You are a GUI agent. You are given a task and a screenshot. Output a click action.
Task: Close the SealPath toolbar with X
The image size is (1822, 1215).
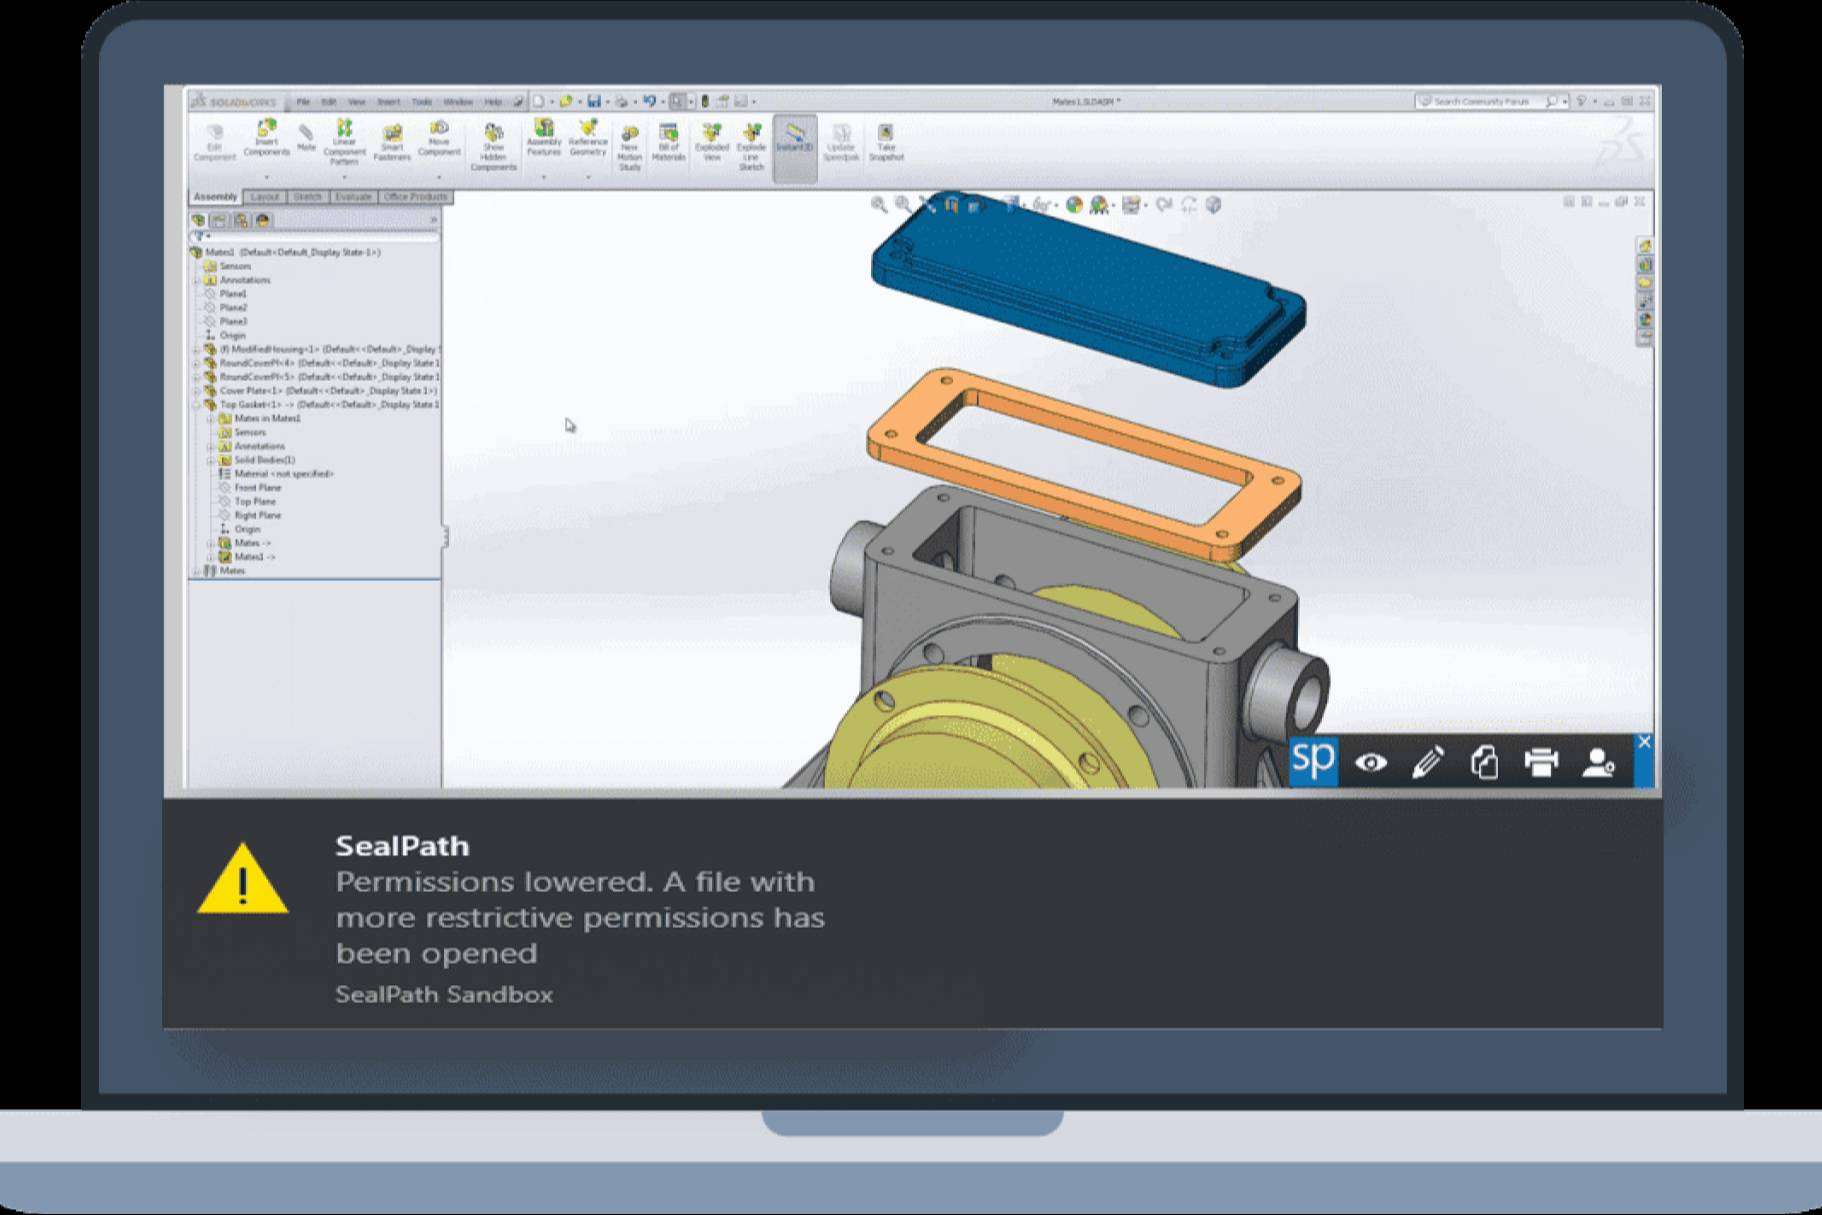coord(1644,742)
